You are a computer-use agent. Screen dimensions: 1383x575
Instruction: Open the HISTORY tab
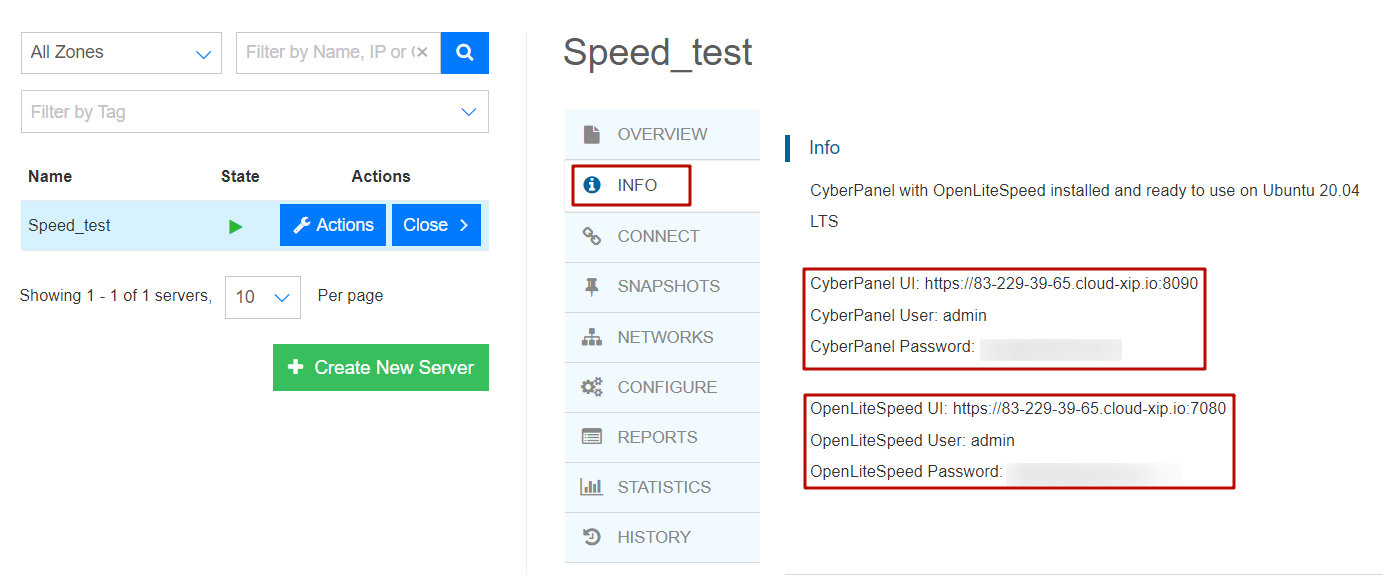[662, 537]
